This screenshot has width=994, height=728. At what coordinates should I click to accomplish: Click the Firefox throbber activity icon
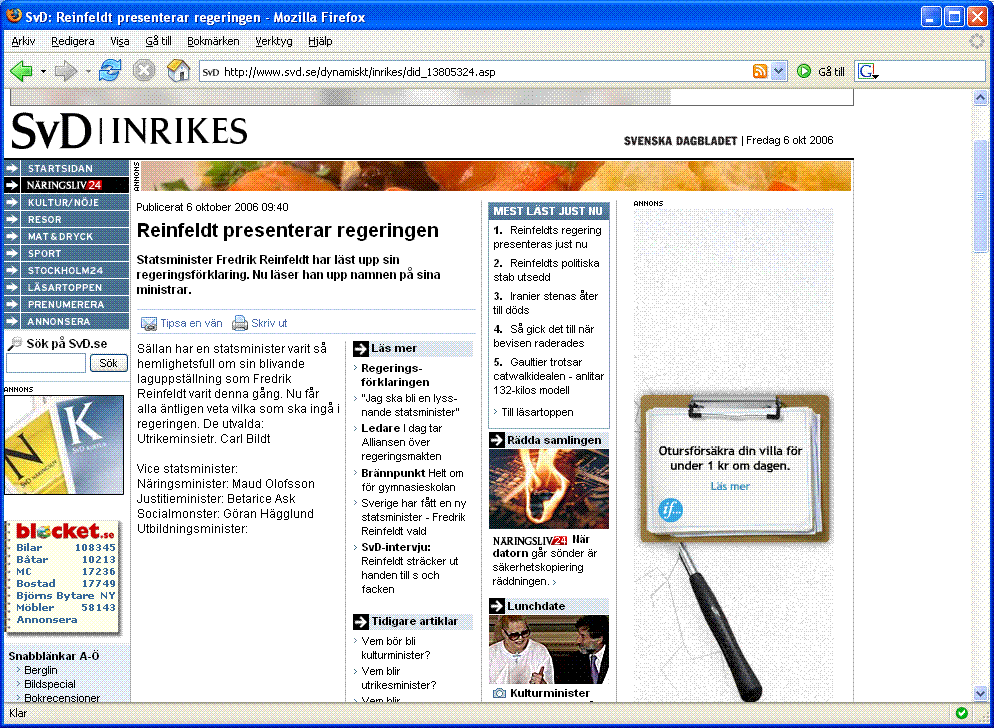tap(979, 41)
